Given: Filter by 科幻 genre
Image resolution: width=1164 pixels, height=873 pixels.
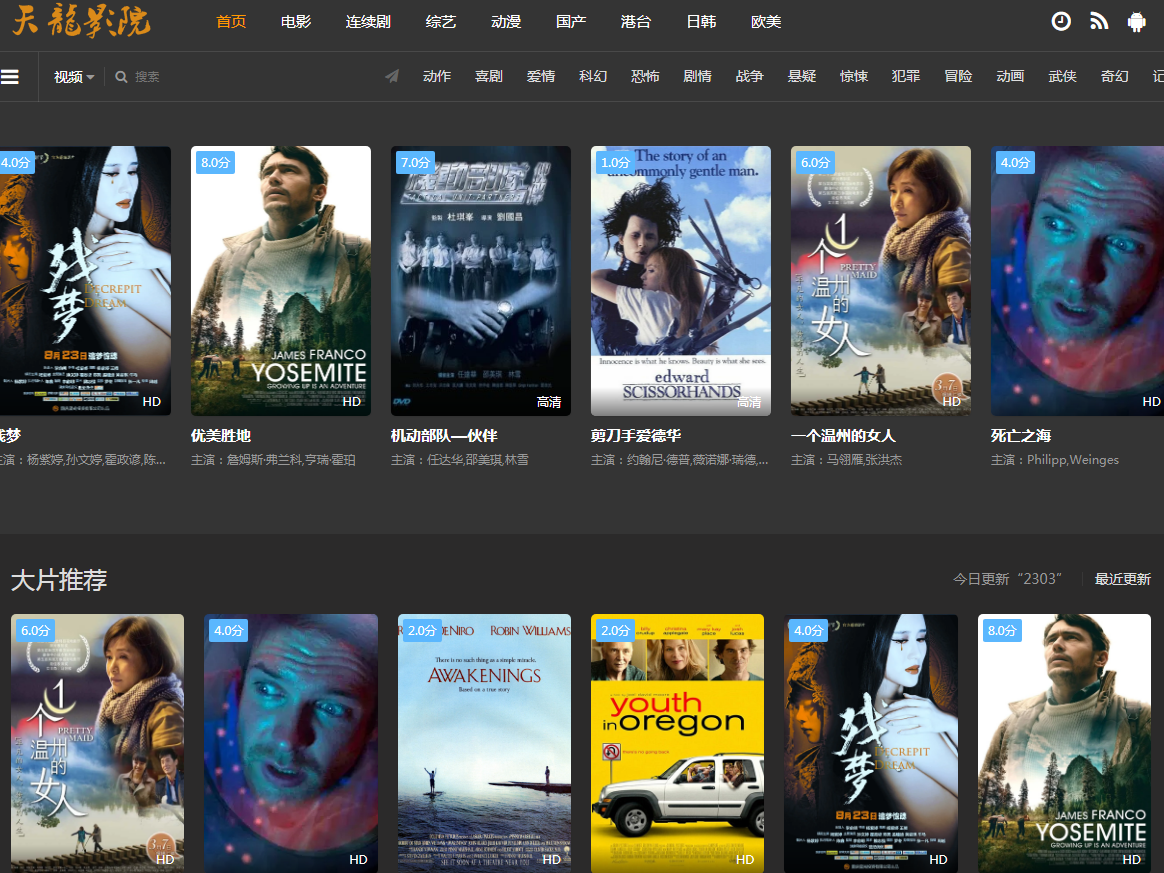Looking at the screenshot, I should [x=593, y=76].
